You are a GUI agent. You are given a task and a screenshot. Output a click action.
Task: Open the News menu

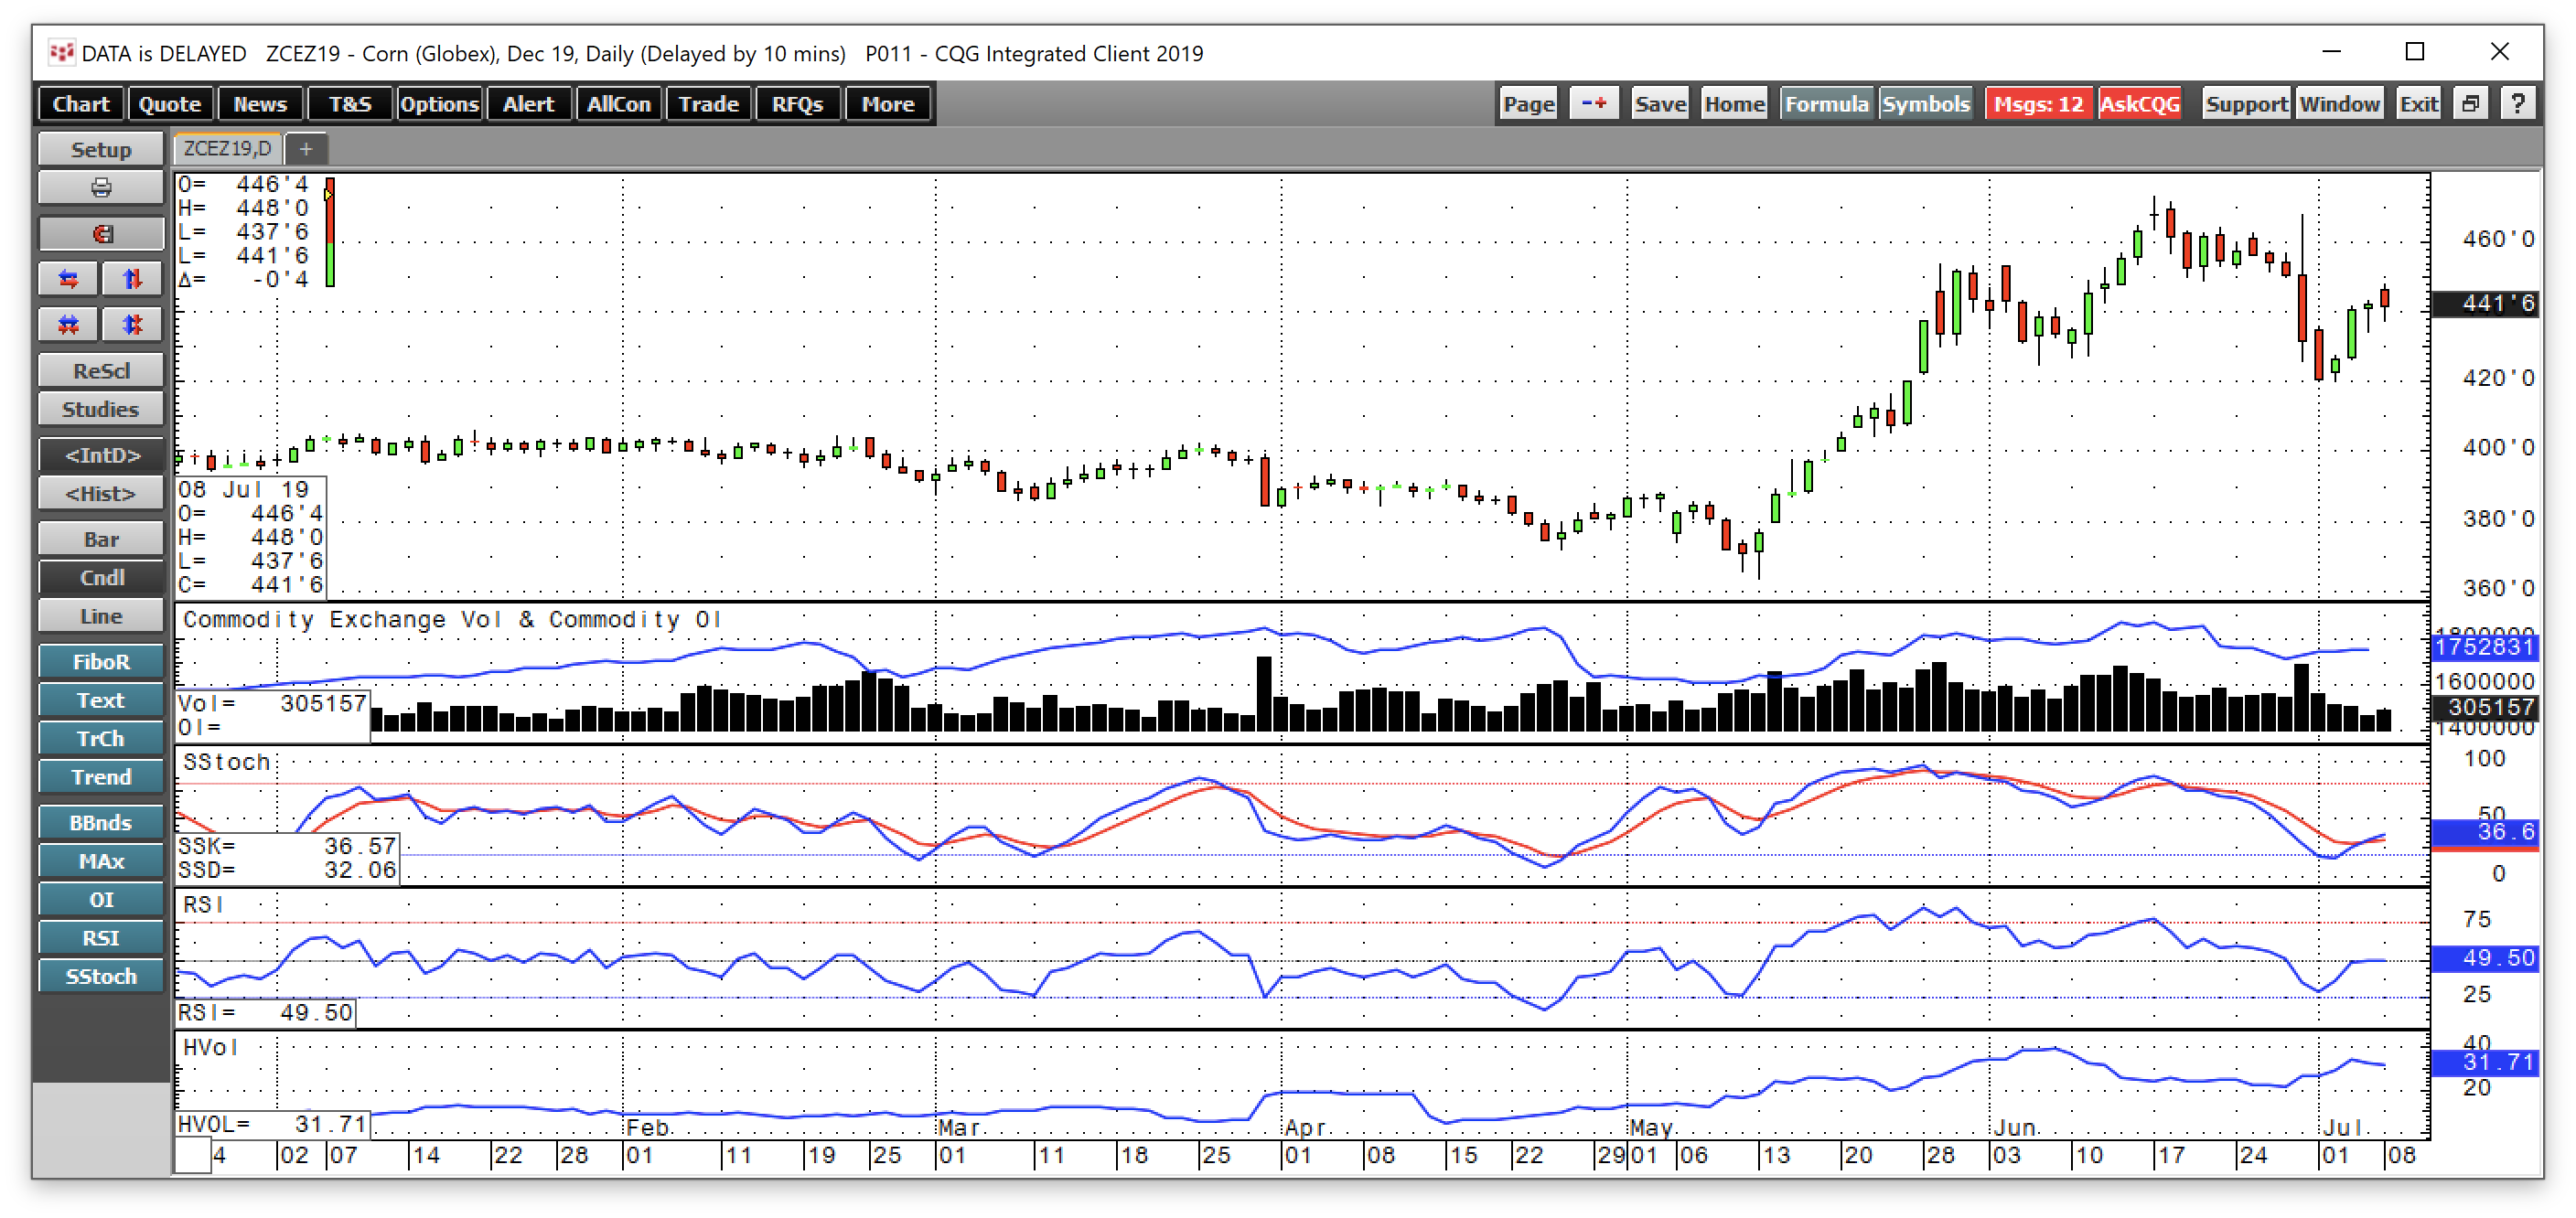(260, 104)
